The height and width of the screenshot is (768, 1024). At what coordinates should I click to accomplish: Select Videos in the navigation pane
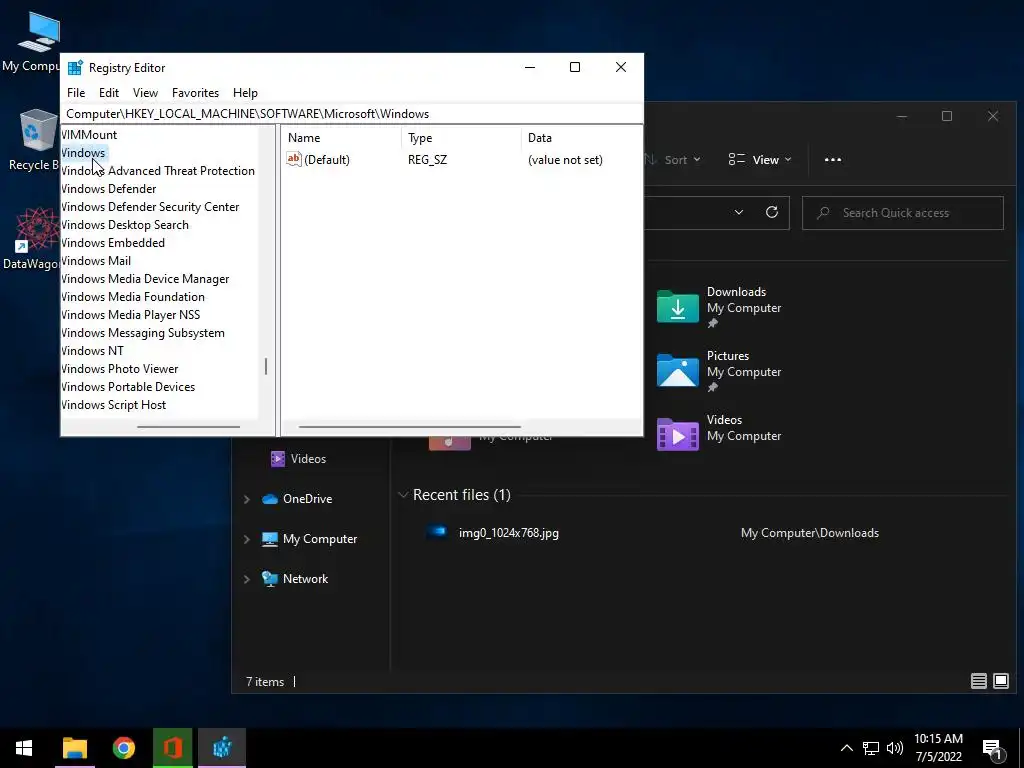click(x=298, y=458)
